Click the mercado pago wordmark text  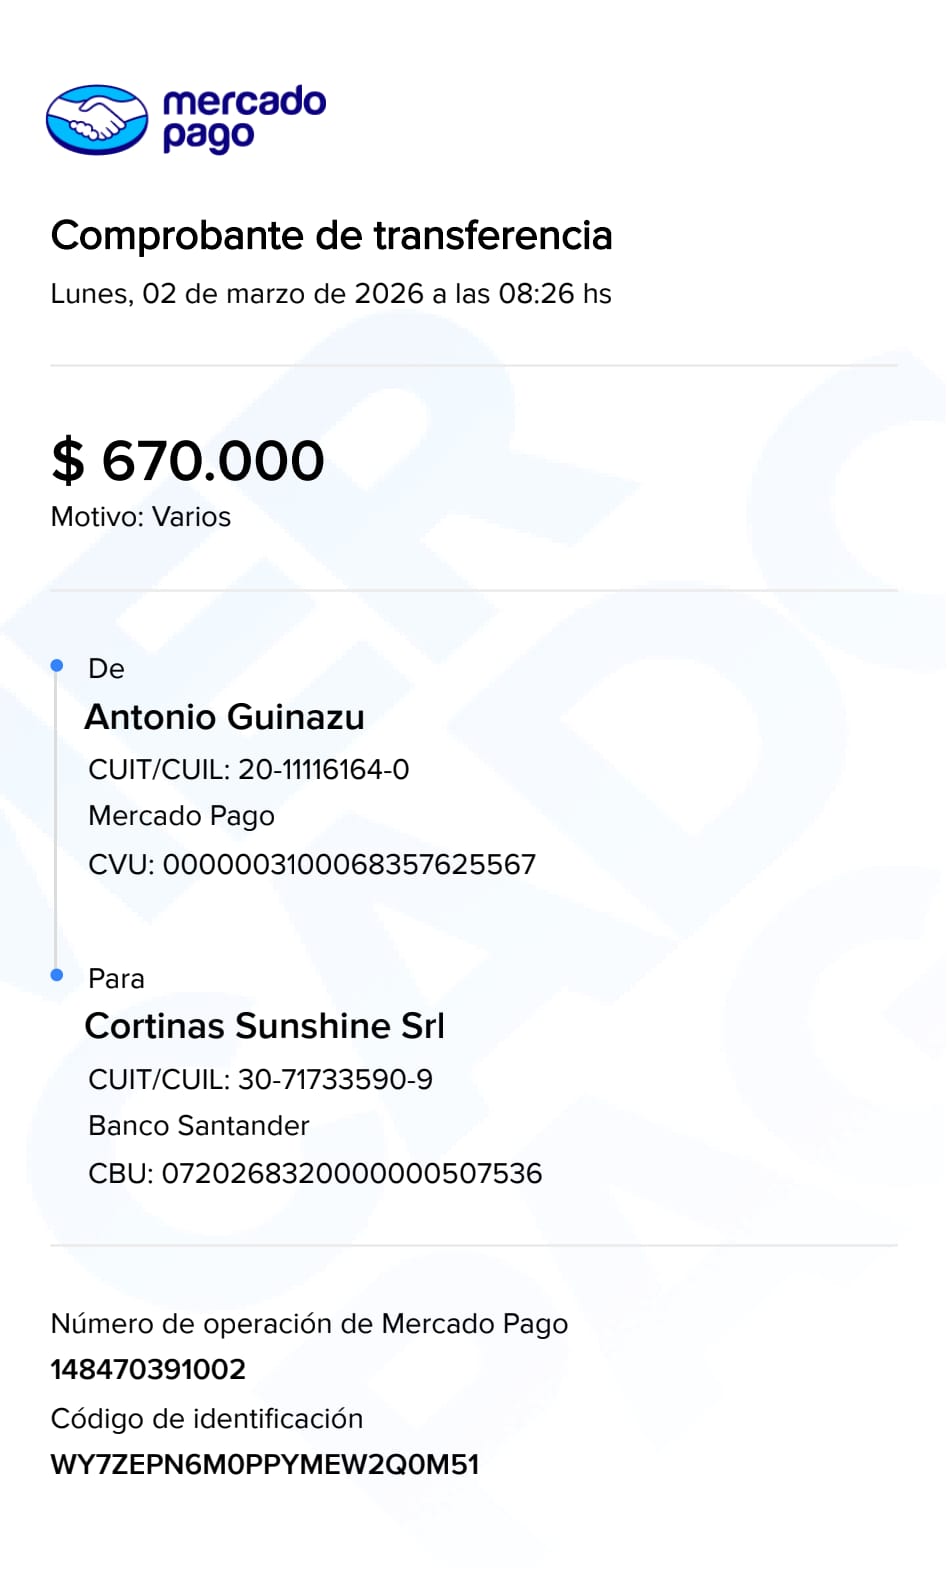pyautogui.click(x=244, y=119)
